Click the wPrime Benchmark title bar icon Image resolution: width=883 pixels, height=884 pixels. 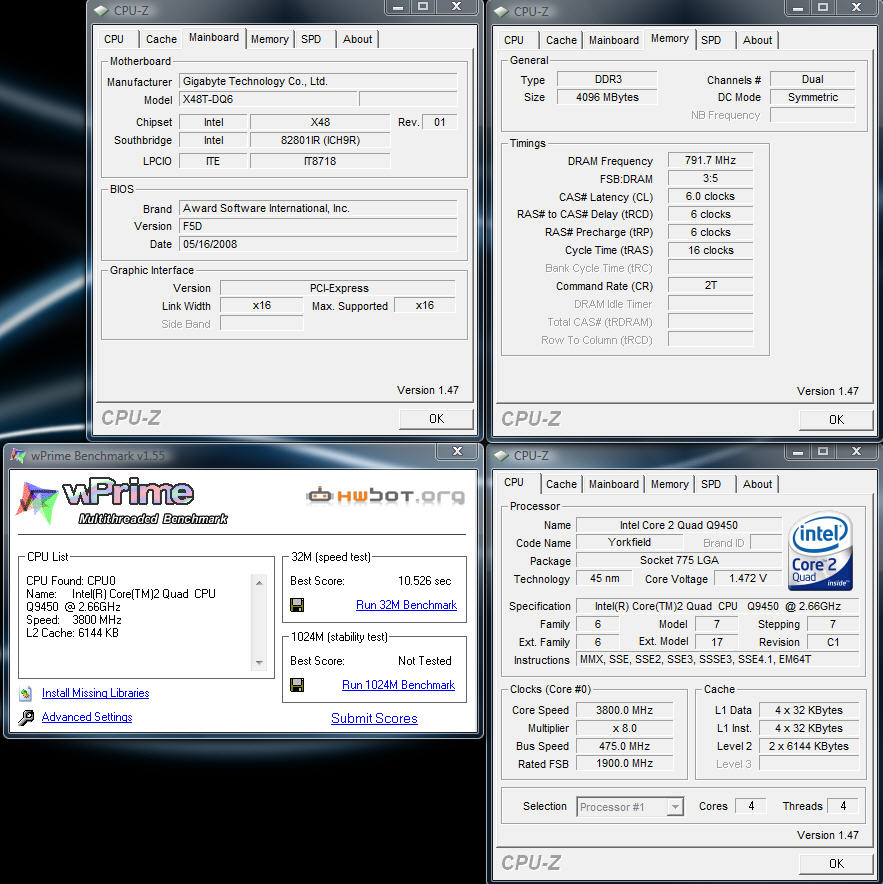click(17, 456)
